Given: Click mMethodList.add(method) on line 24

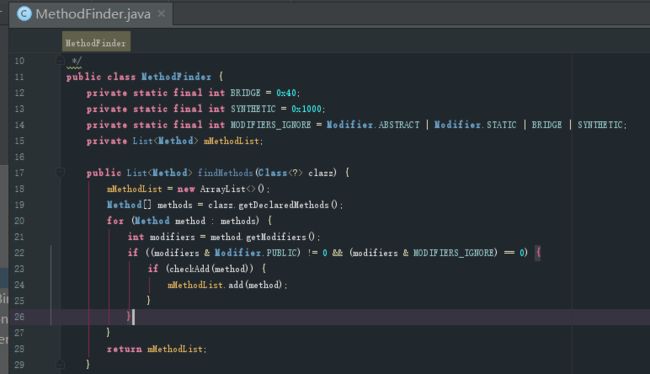Looking at the screenshot, I should [x=225, y=285].
